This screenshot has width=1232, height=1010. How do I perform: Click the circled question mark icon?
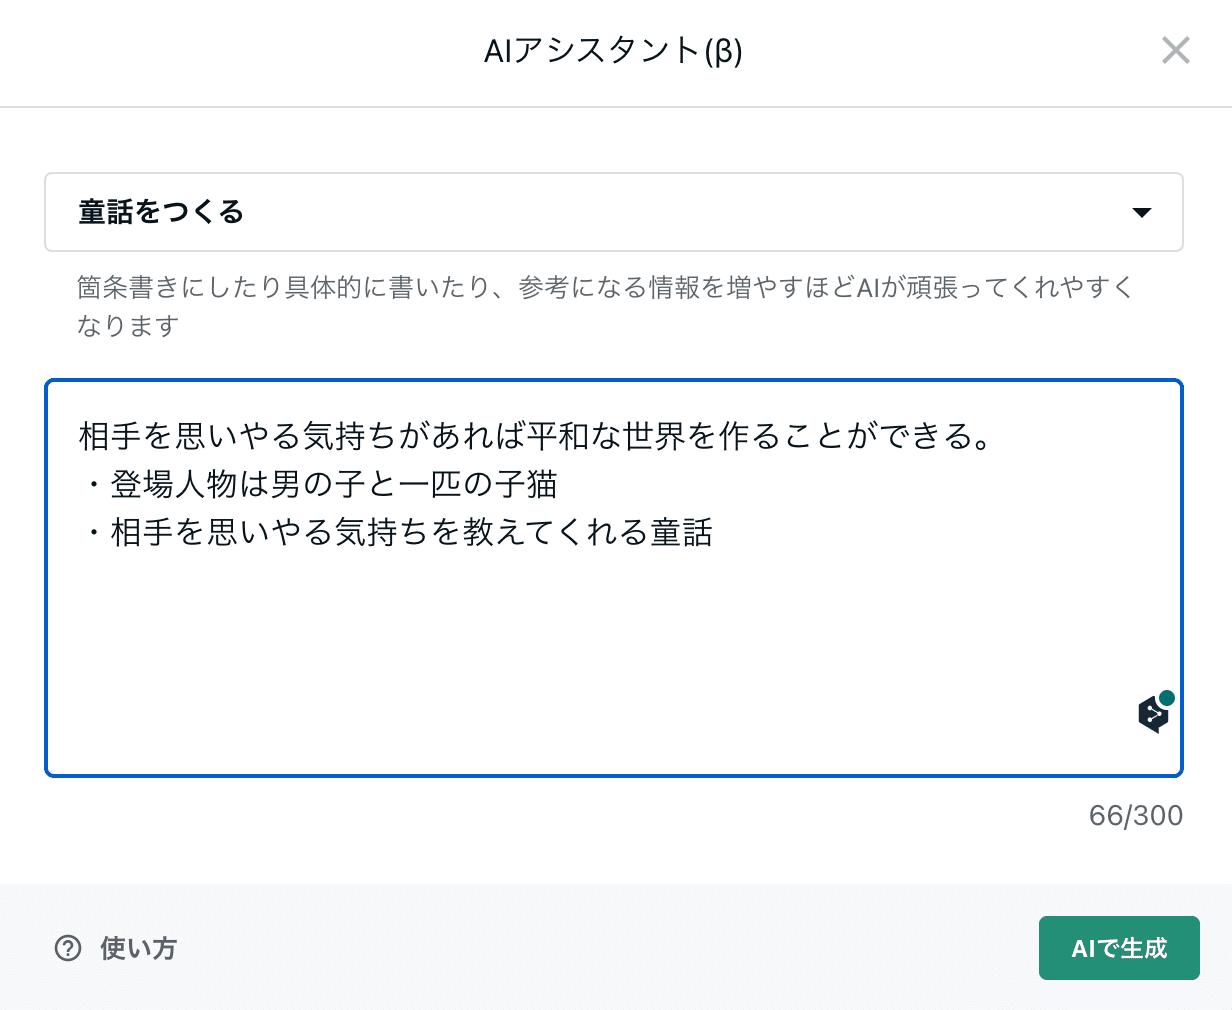(68, 948)
